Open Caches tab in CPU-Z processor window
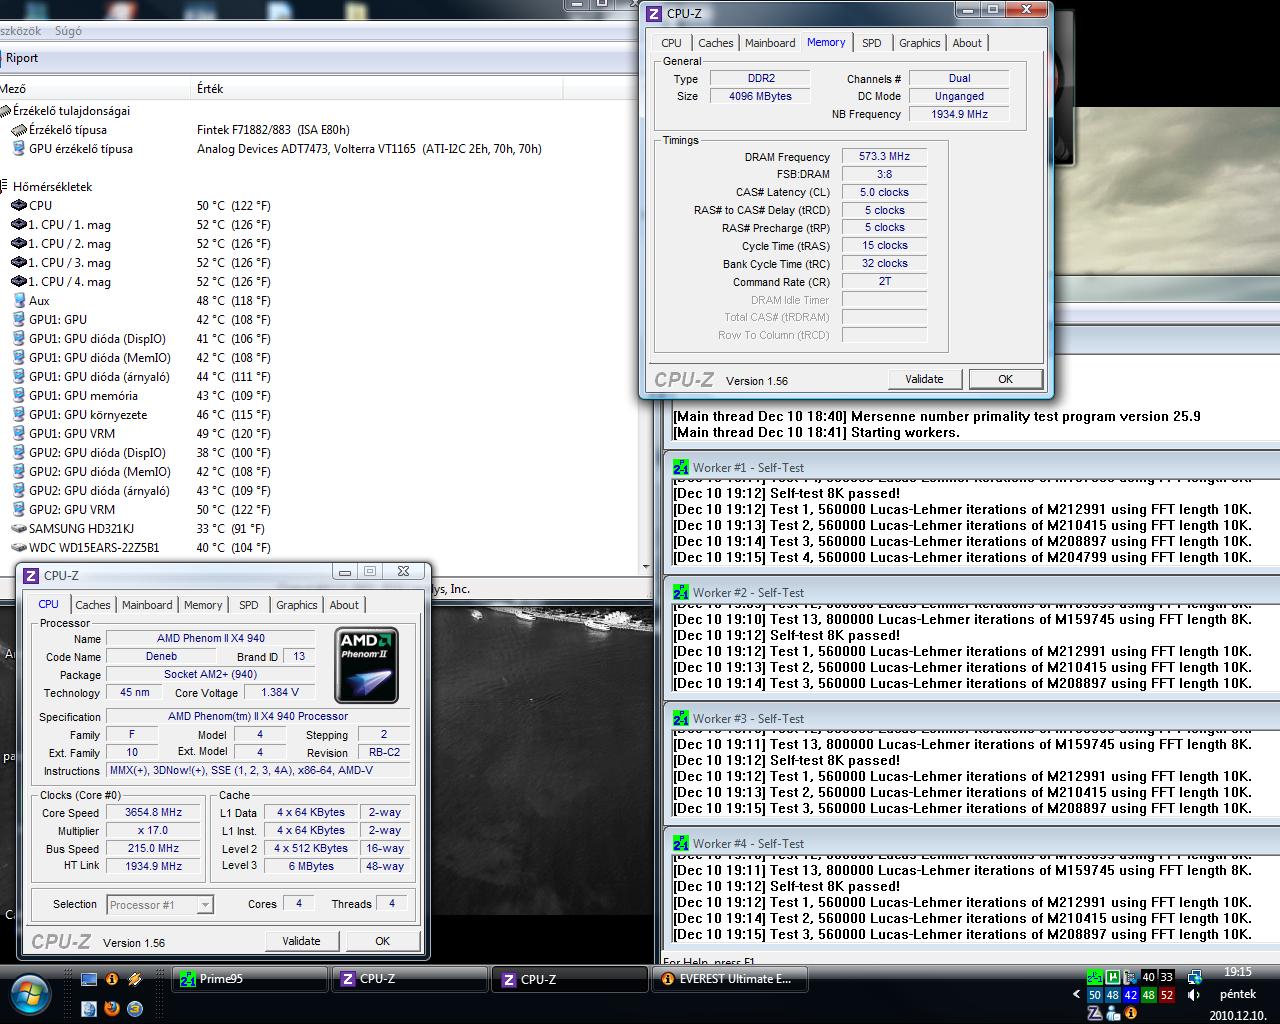This screenshot has width=1280, height=1024. point(93,605)
